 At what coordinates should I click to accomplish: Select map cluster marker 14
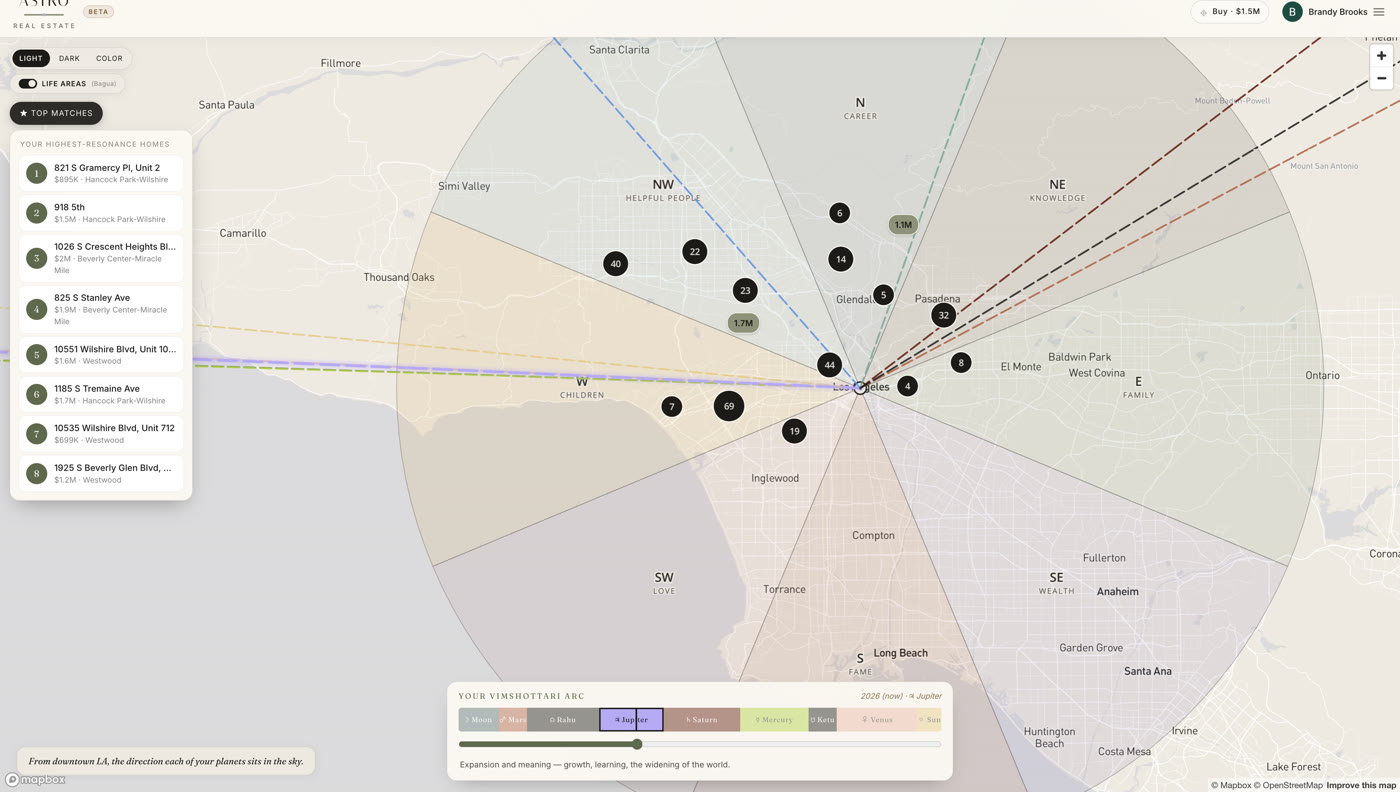pyautogui.click(x=841, y=259)
